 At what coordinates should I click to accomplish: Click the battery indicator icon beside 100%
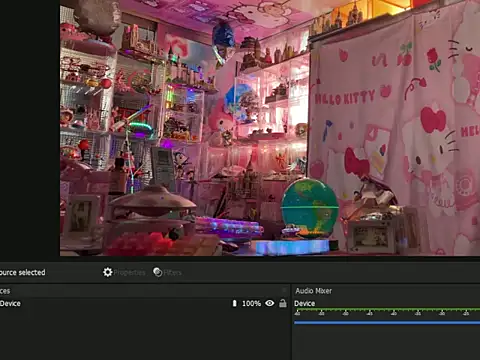pos(235,303)
